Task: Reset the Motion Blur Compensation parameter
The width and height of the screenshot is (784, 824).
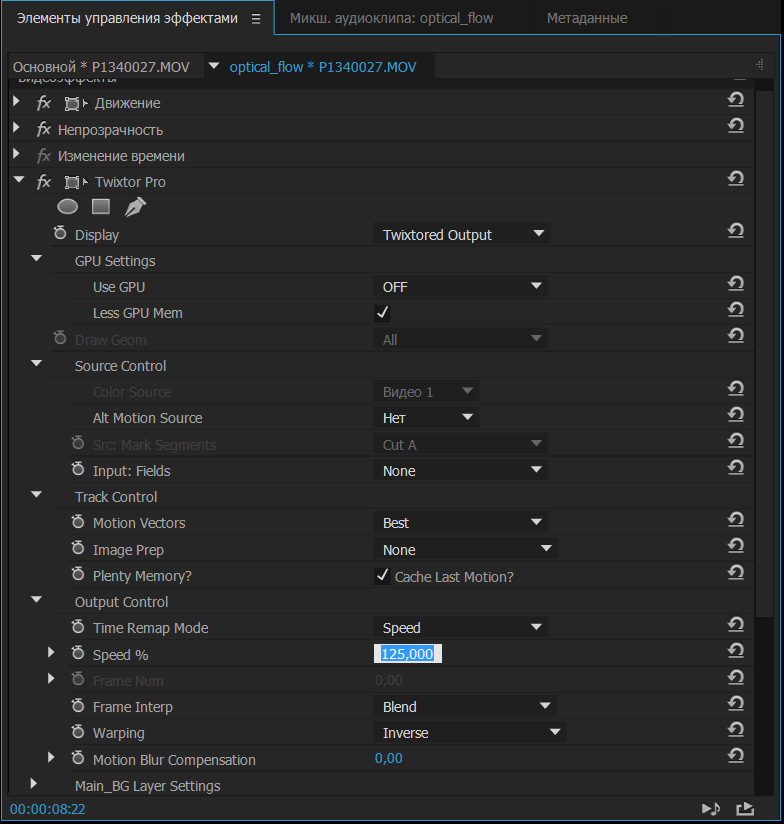Action: [x=736, y=756]
